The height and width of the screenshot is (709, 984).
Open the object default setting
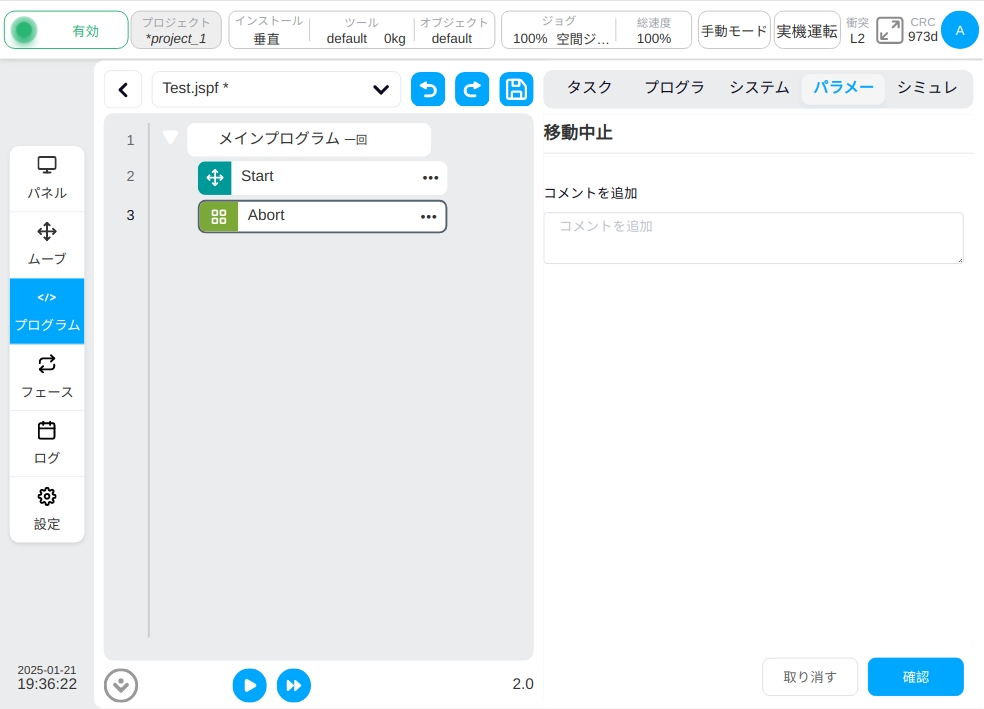[x=453, y=30]
